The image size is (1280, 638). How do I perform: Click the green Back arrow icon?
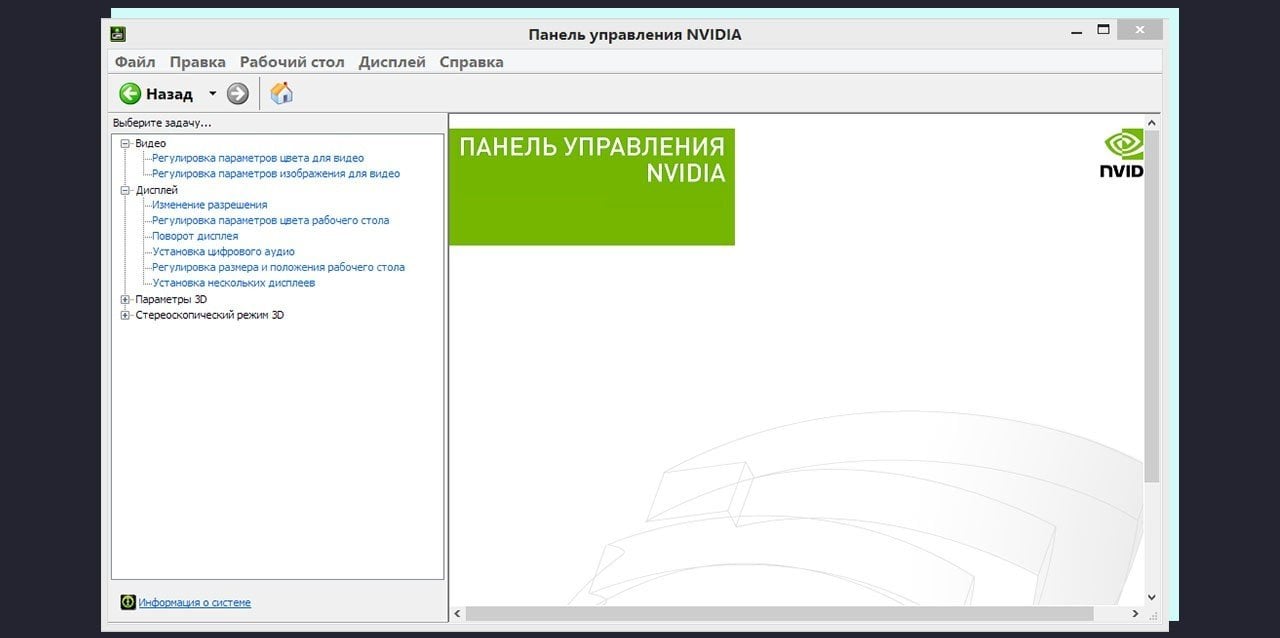(130, 94)
